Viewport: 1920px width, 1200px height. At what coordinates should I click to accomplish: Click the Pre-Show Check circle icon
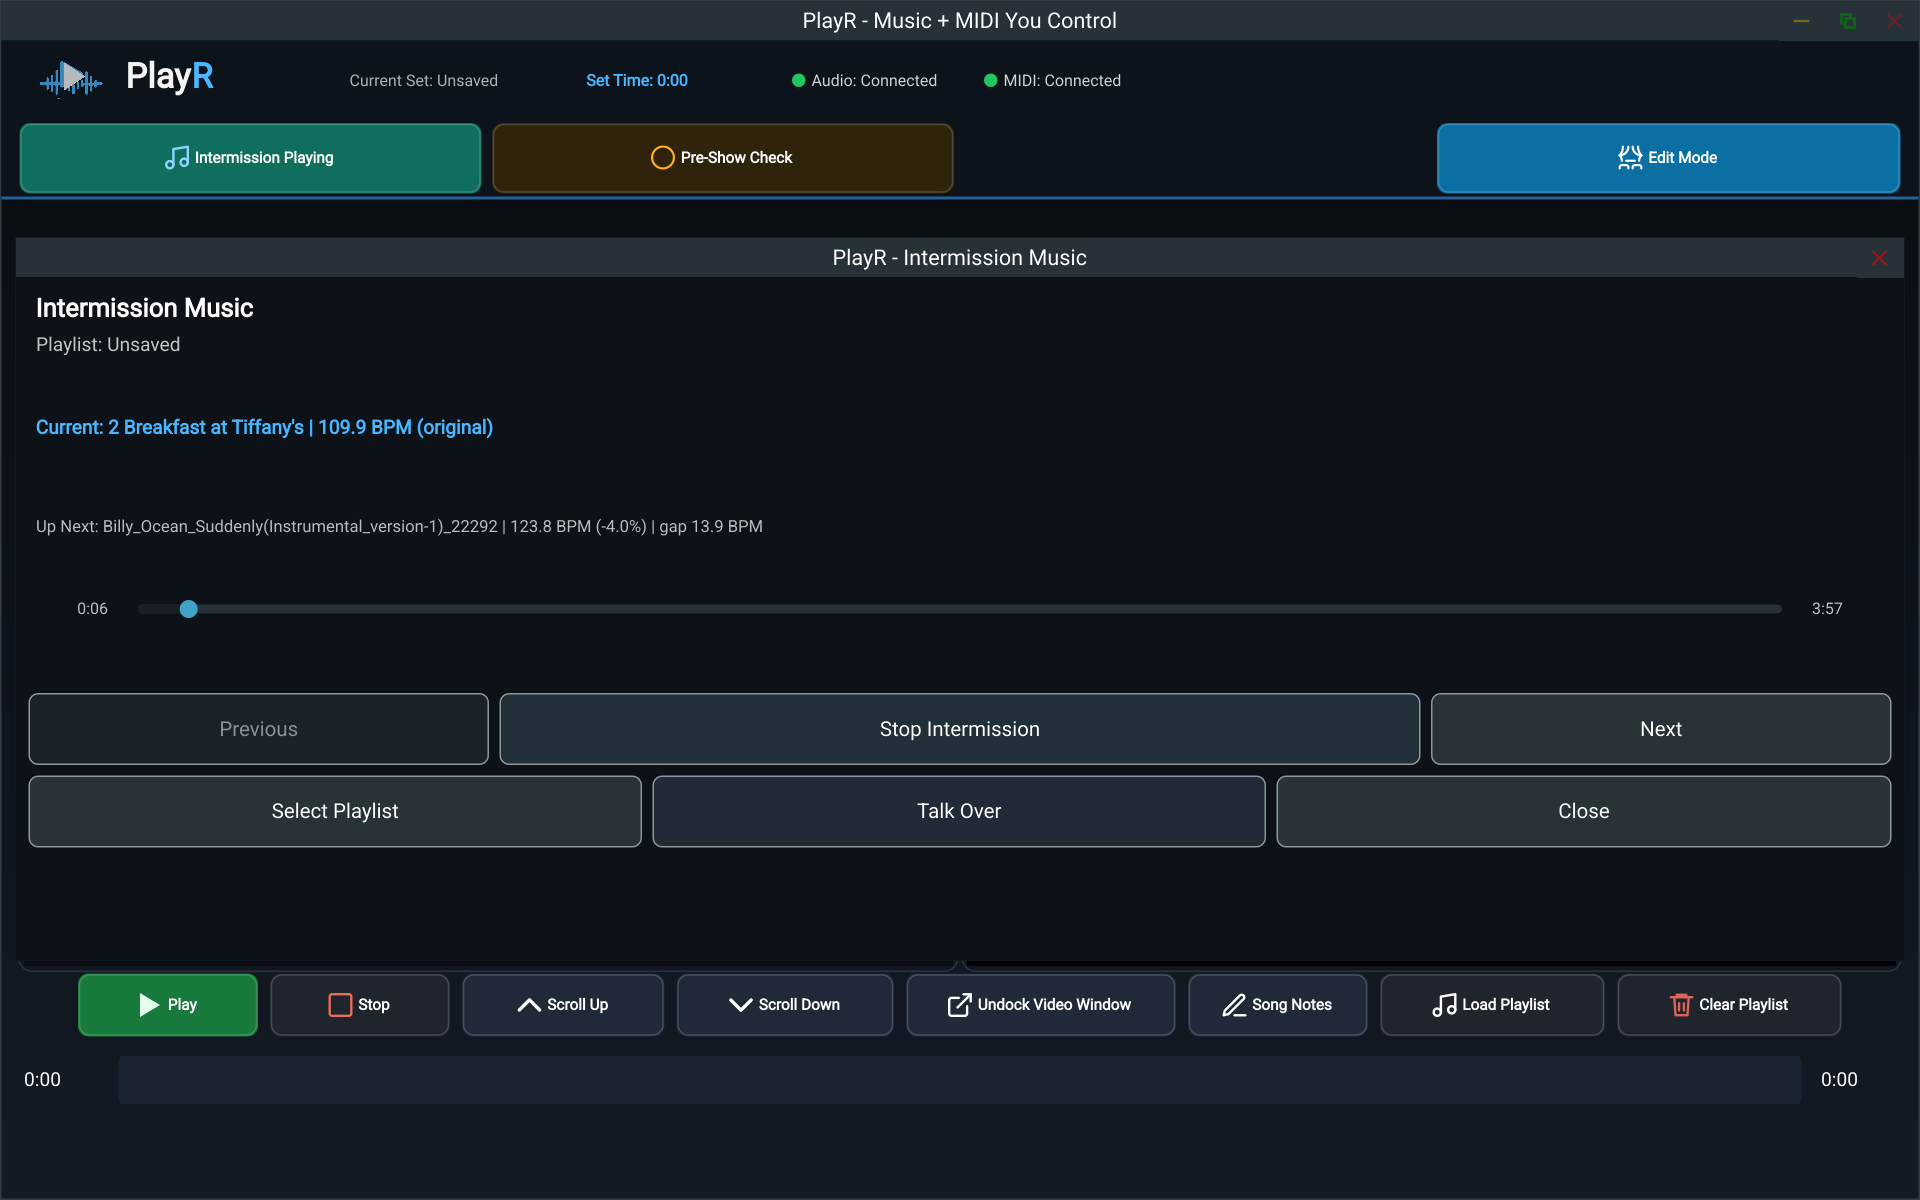[x=662, y=158]
